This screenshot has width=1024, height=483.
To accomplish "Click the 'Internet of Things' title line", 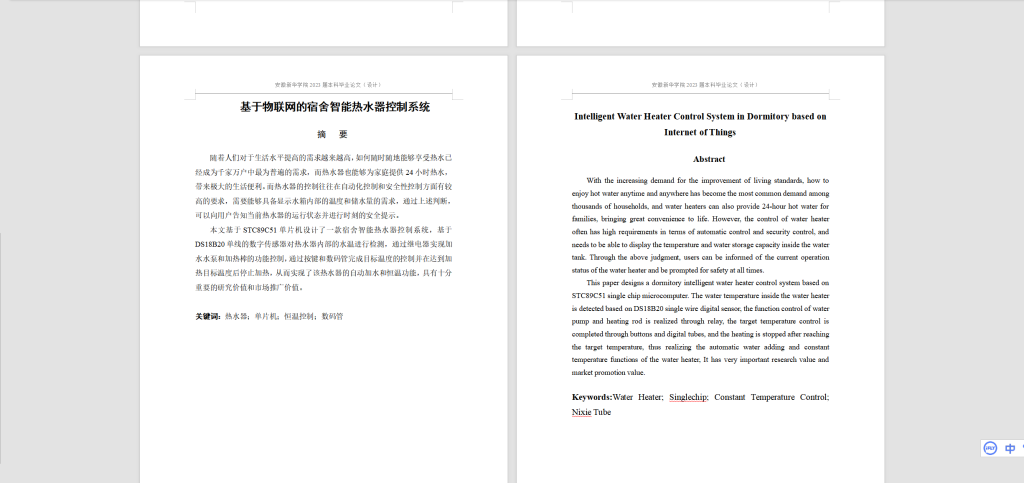I will (700, 132).
